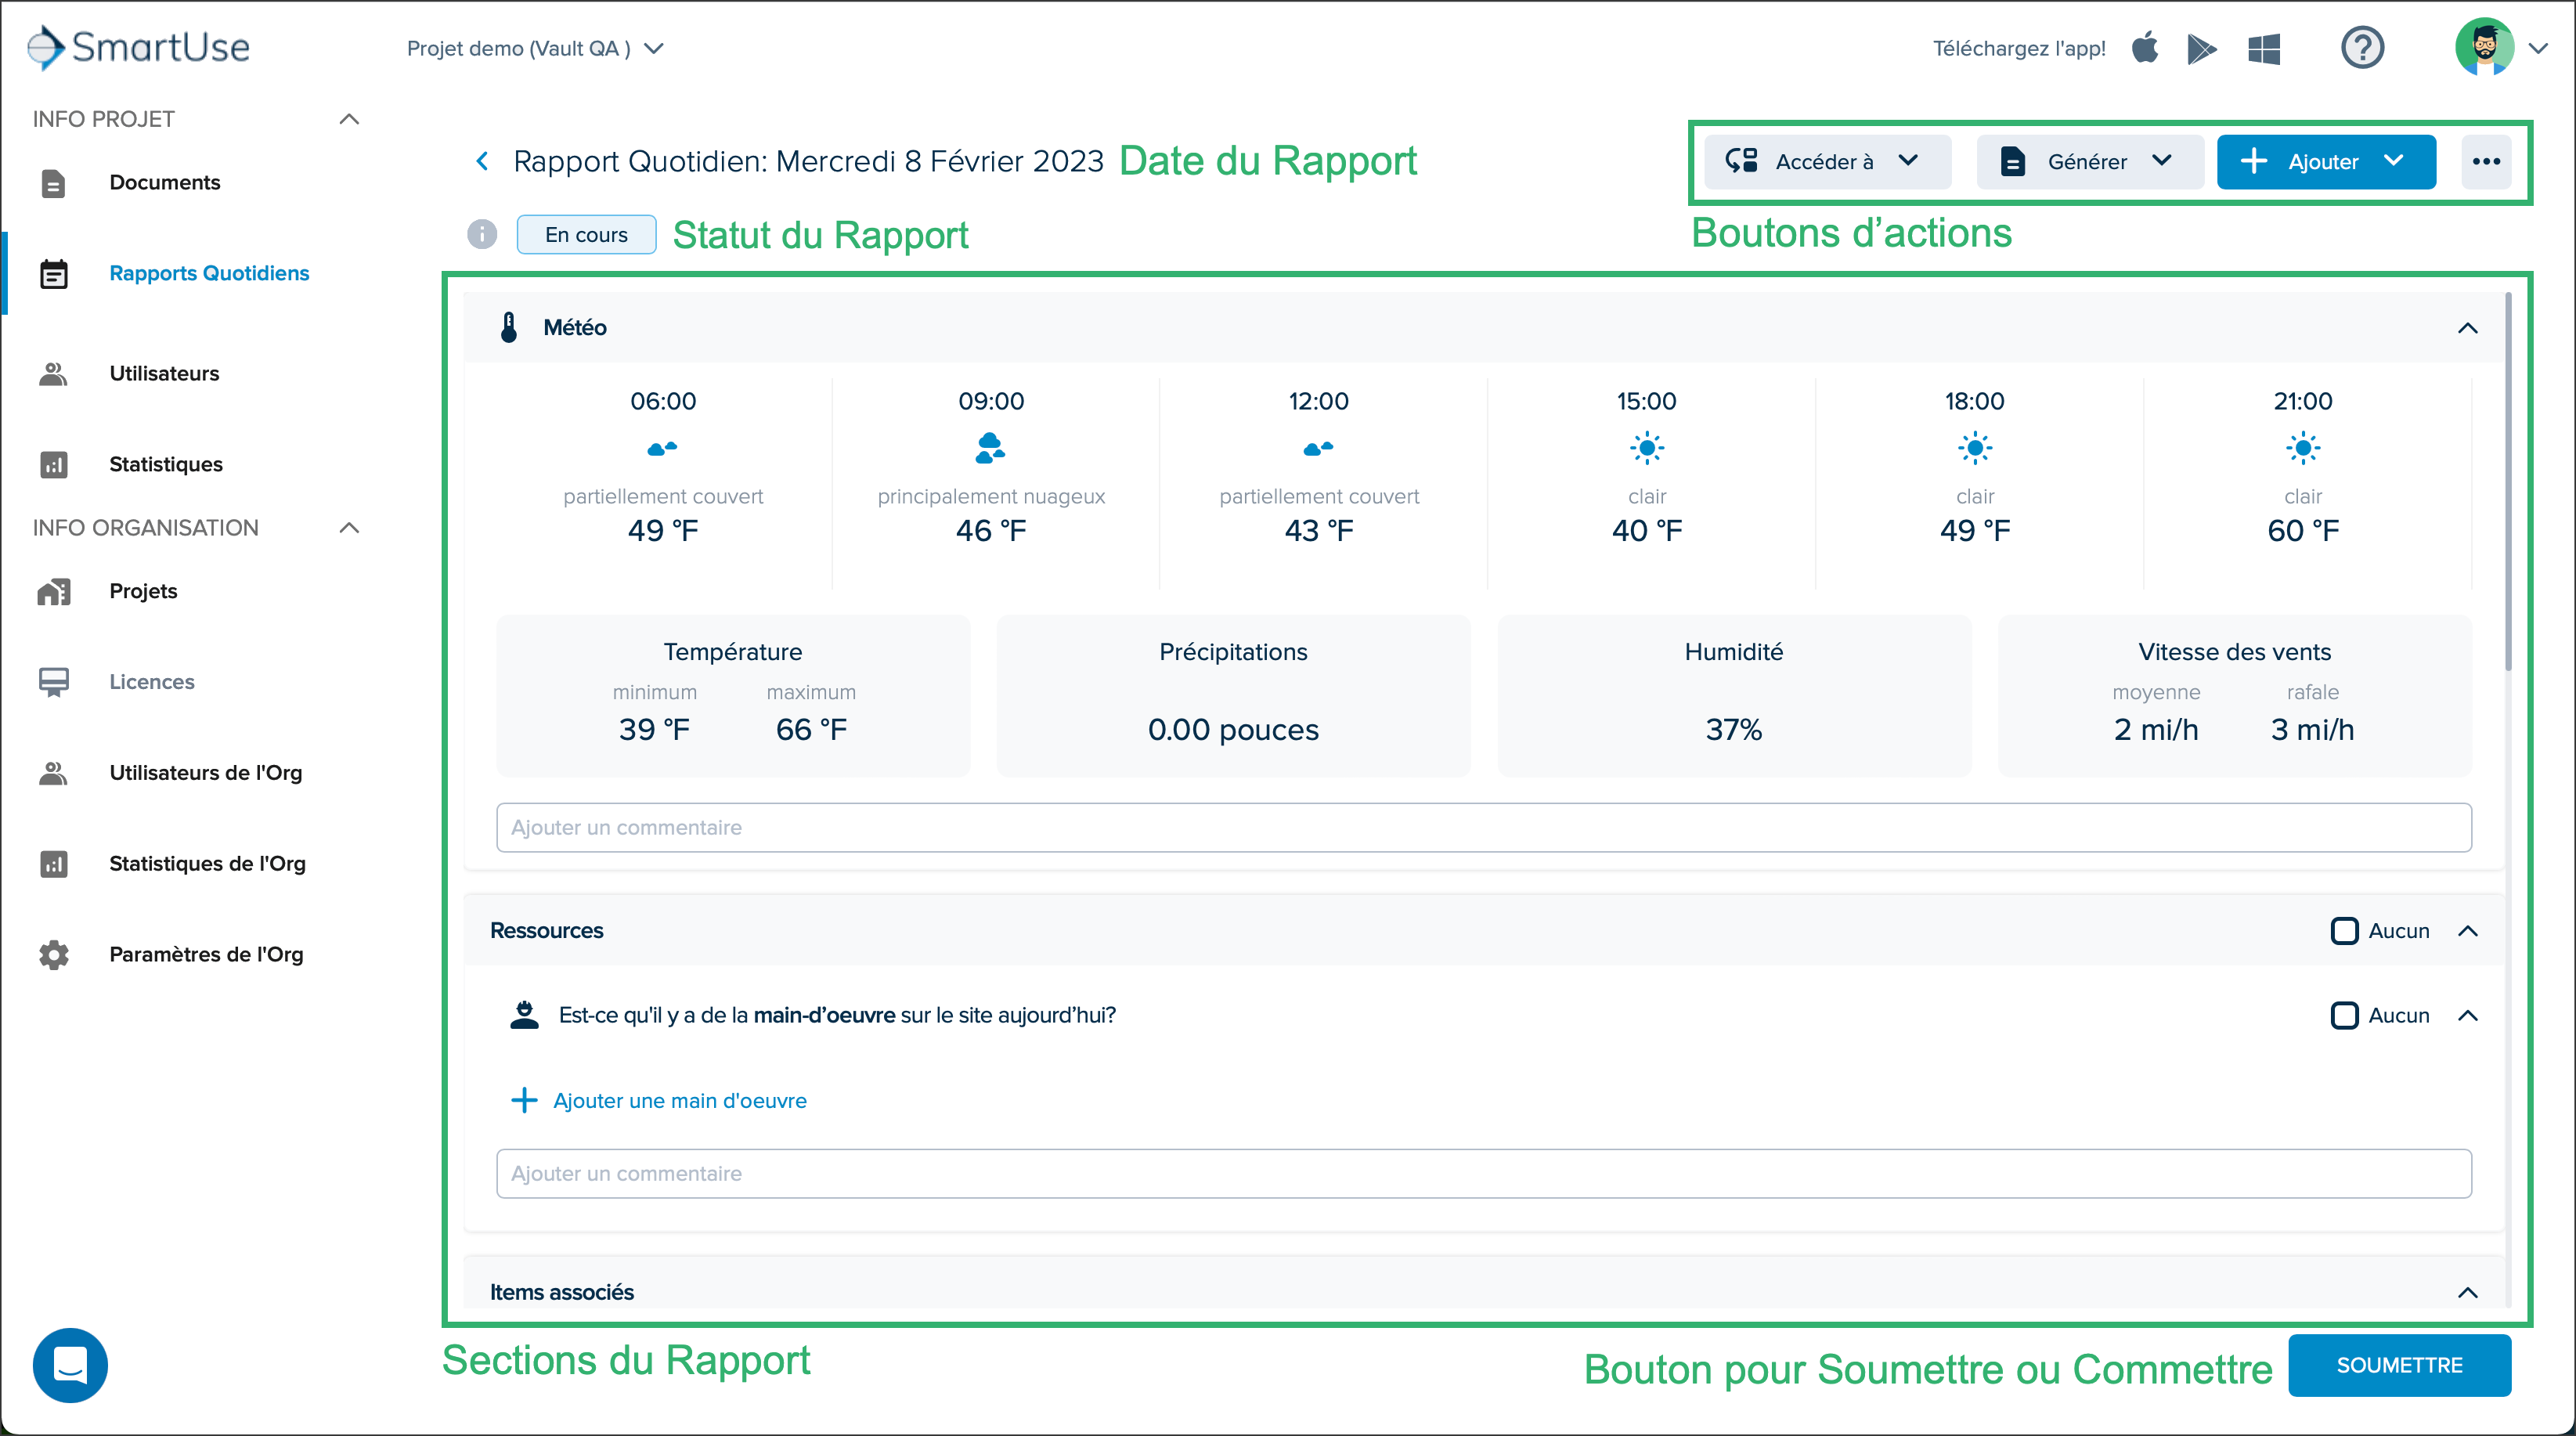
Task: Click the Apple App Store download icon
Action: coord(2145,48)
